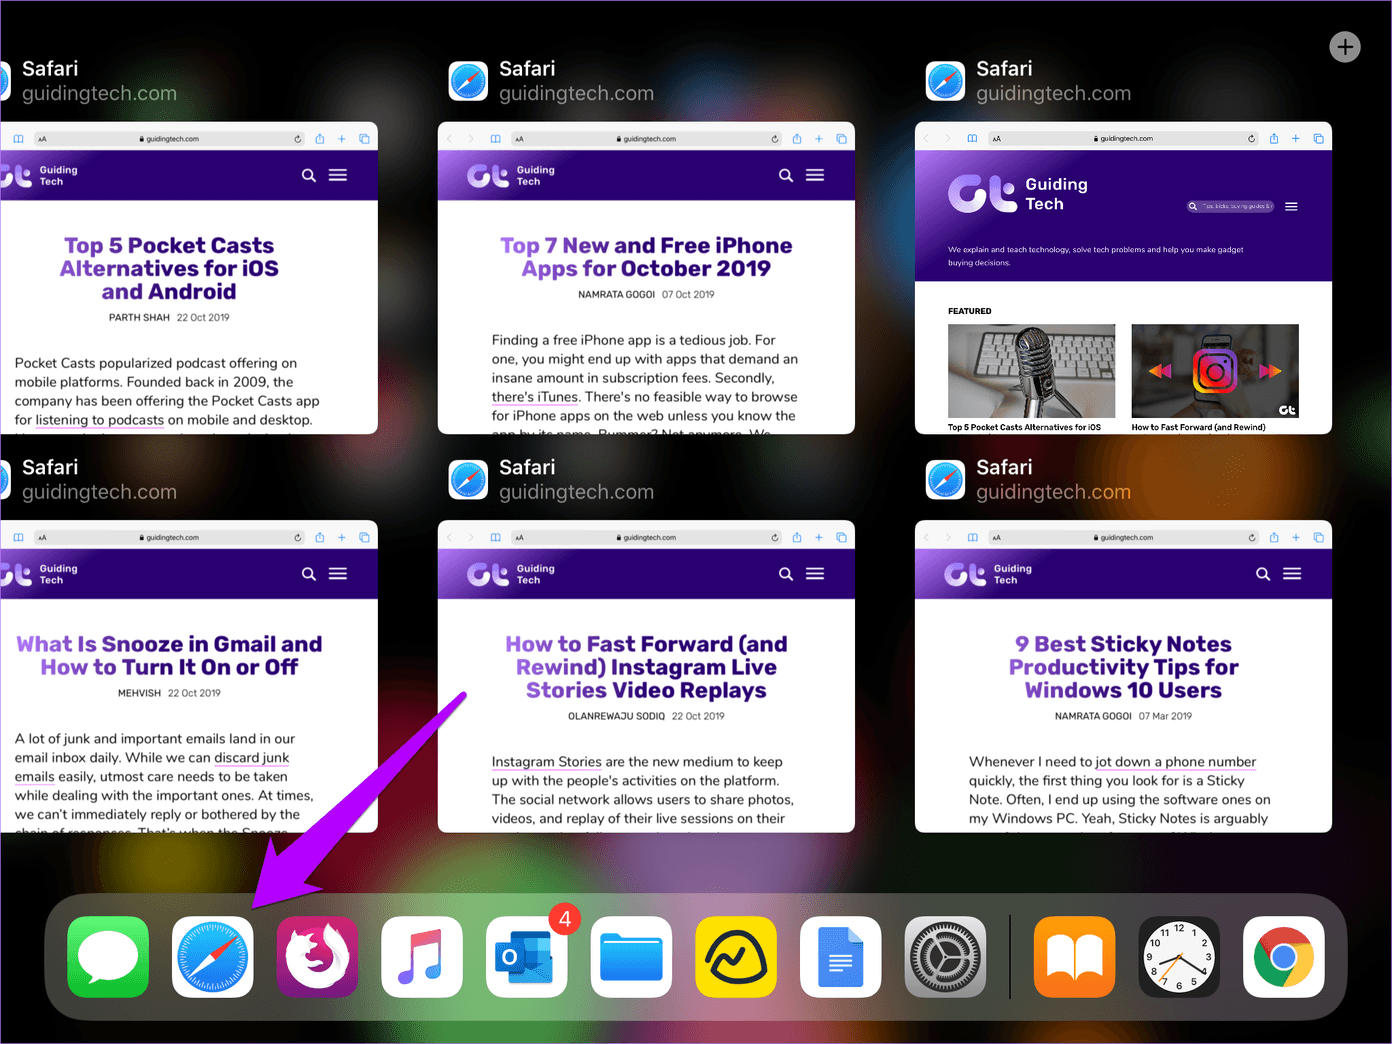This screenshot has width=1392, height=1044.
Task: Tap the Safari icon above Sticky Notes window
Action: (x=945, y=480)
